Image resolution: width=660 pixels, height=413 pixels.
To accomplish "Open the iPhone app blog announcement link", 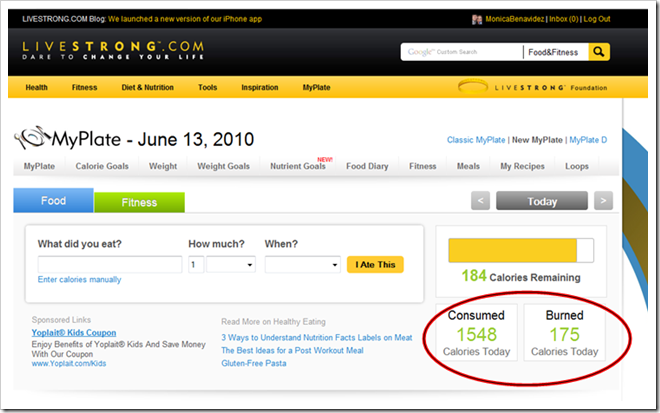I will tap(185, 19).
